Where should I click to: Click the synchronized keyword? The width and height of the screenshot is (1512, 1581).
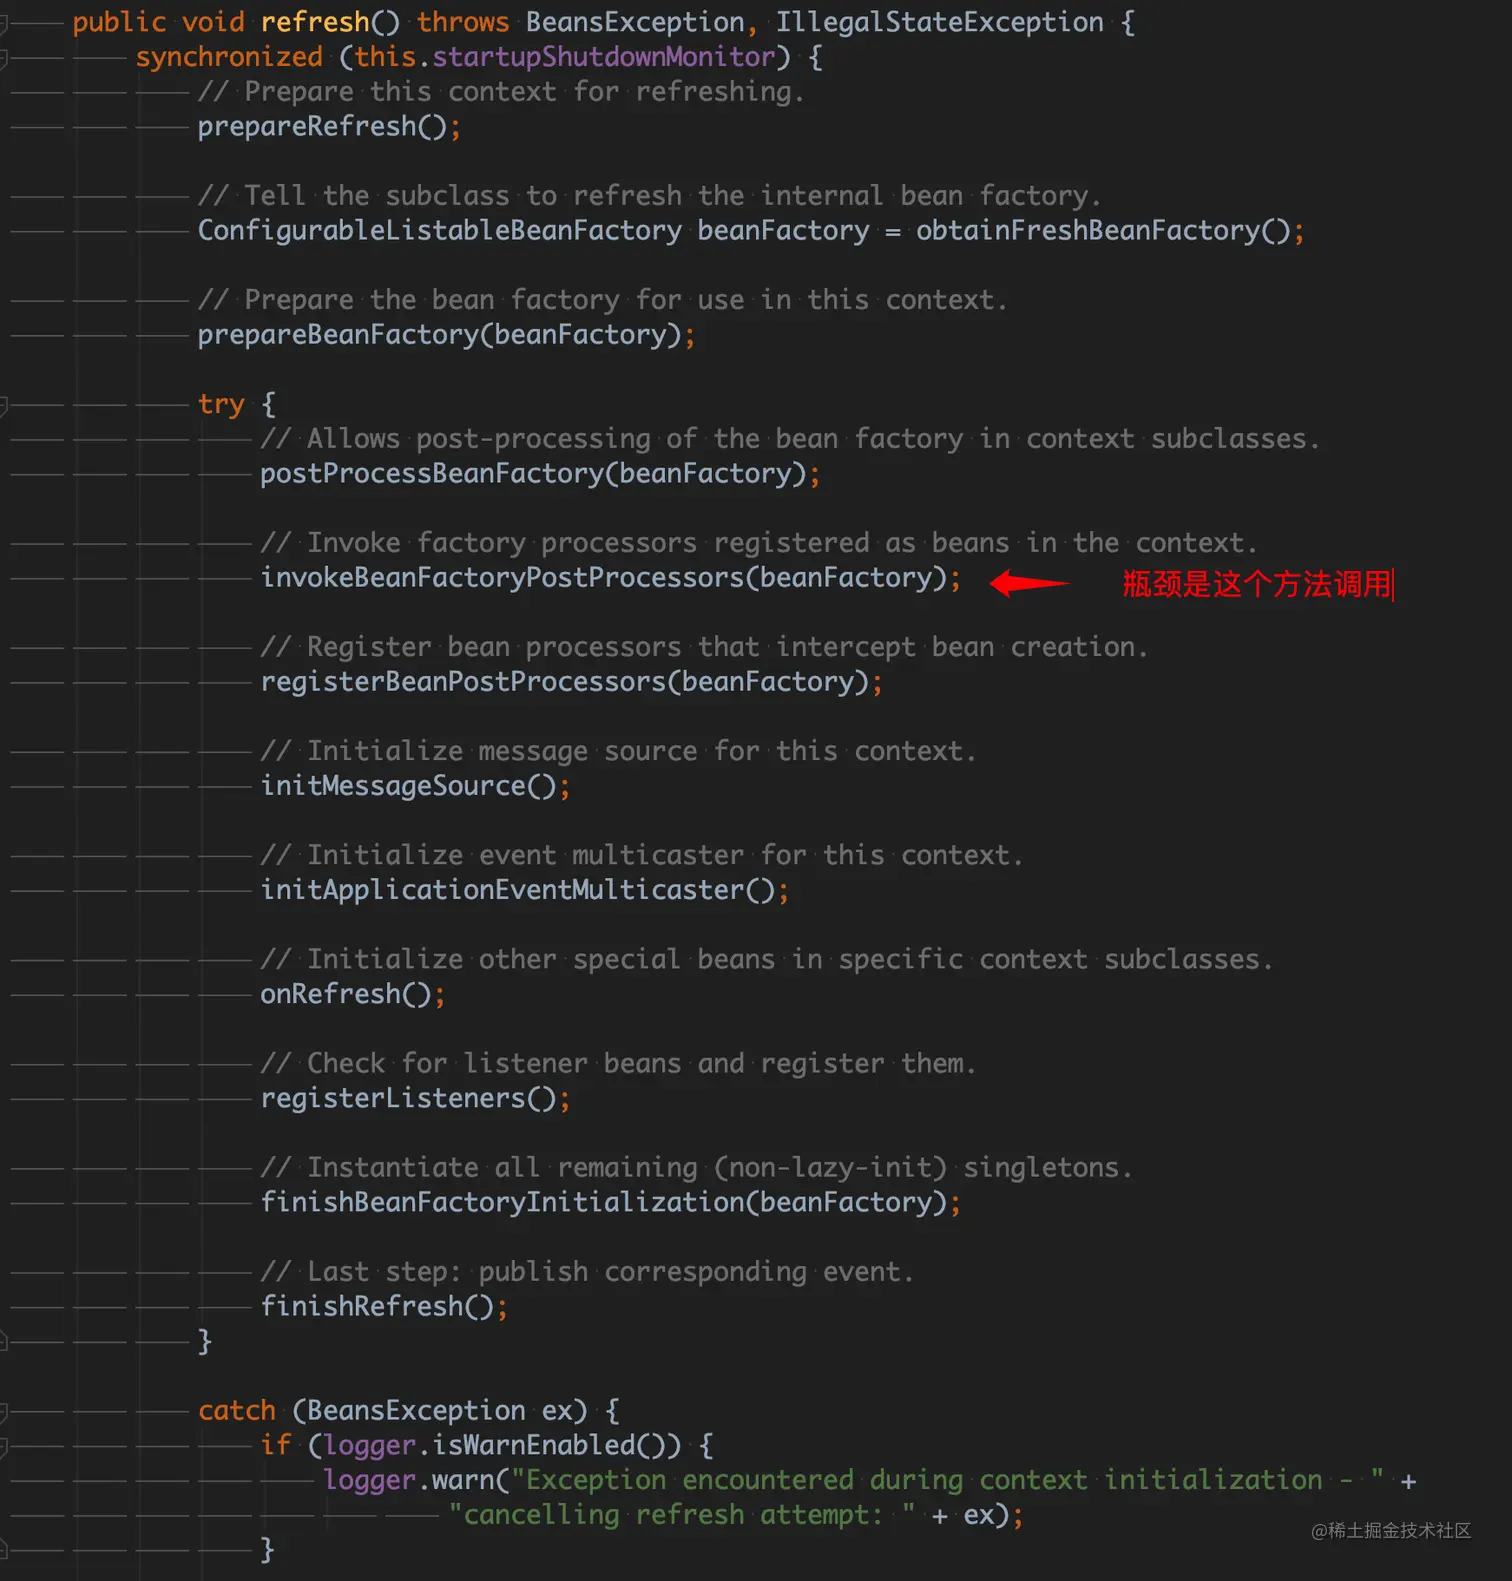[229, 57]
